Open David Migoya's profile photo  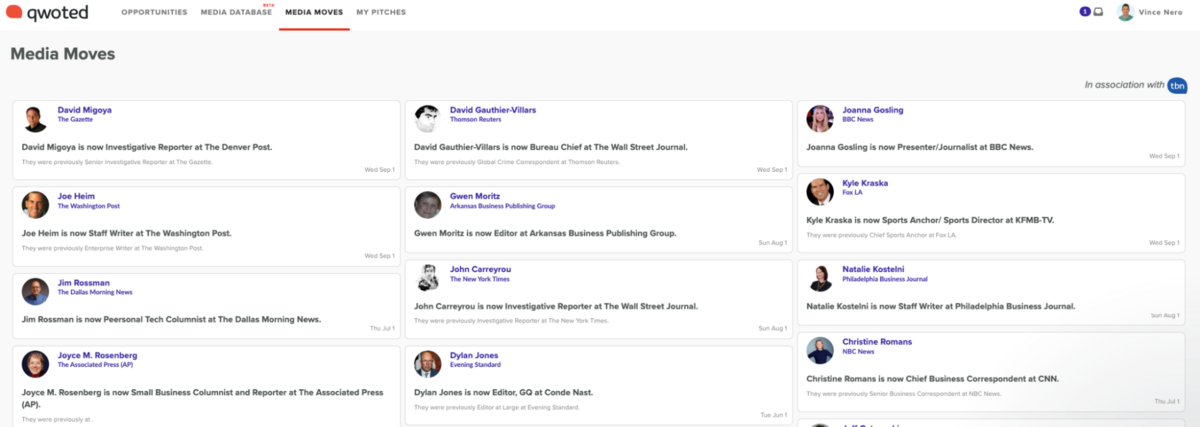(x=35, y=118)
